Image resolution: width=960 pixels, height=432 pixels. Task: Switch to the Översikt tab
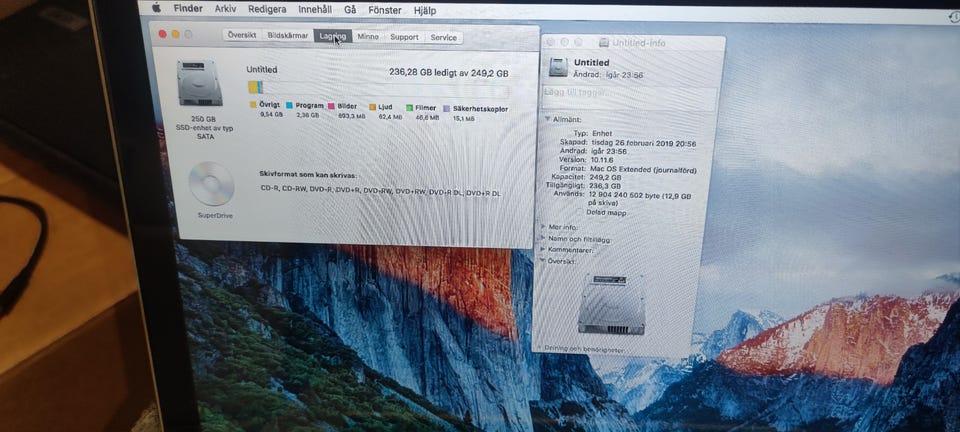[242, 35]
